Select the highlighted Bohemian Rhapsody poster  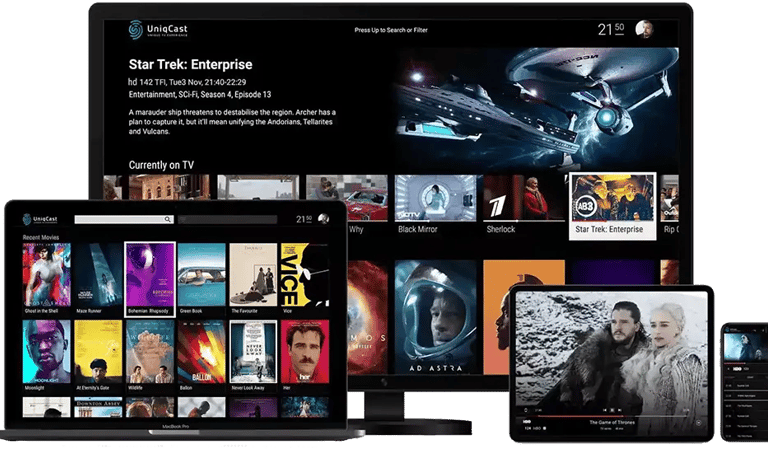150,279
